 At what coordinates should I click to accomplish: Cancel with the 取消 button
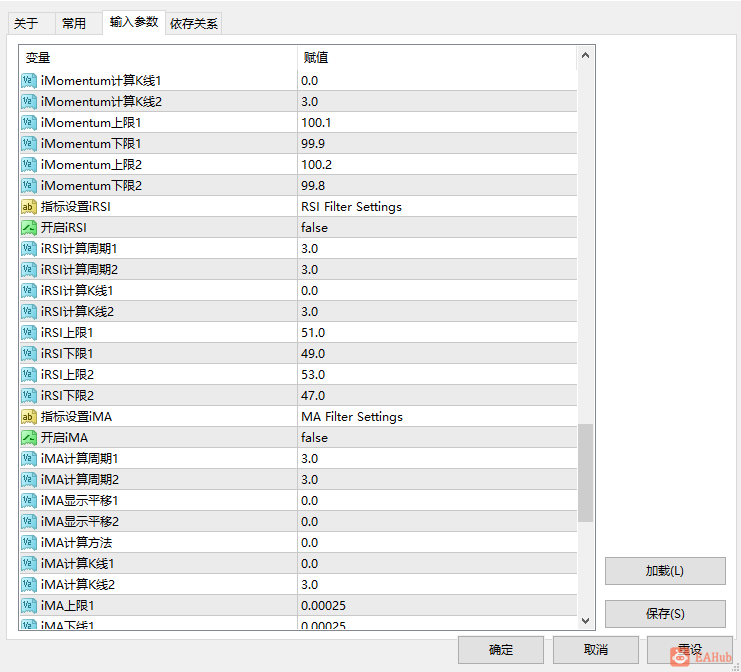pos(595,650)
